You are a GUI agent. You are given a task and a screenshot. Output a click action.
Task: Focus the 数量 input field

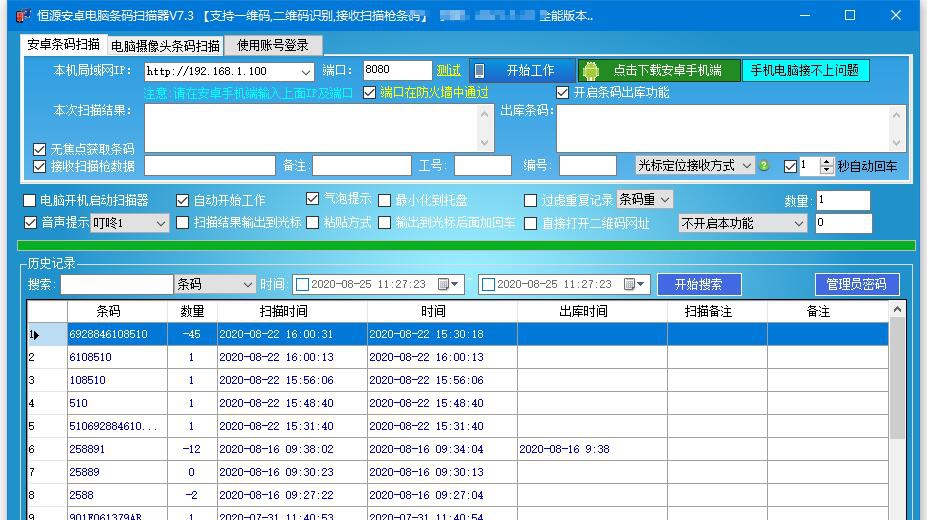[x=843, y=201]
